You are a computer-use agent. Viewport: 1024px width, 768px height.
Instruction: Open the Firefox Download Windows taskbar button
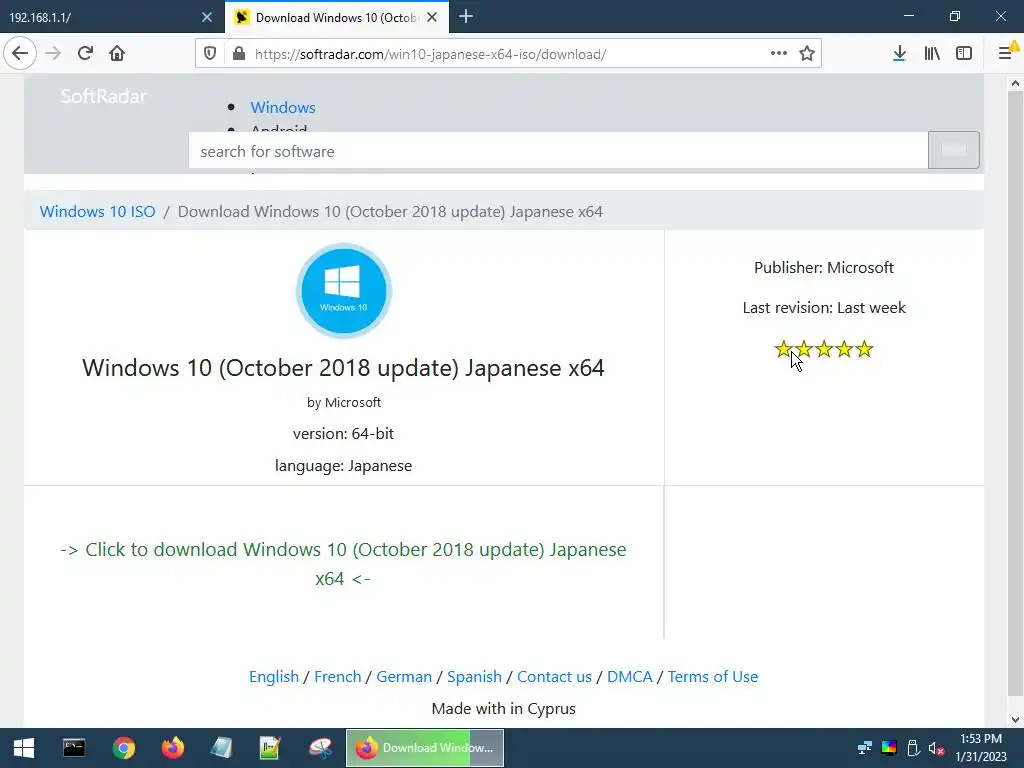pyautogui.click(x=424, y=748)
